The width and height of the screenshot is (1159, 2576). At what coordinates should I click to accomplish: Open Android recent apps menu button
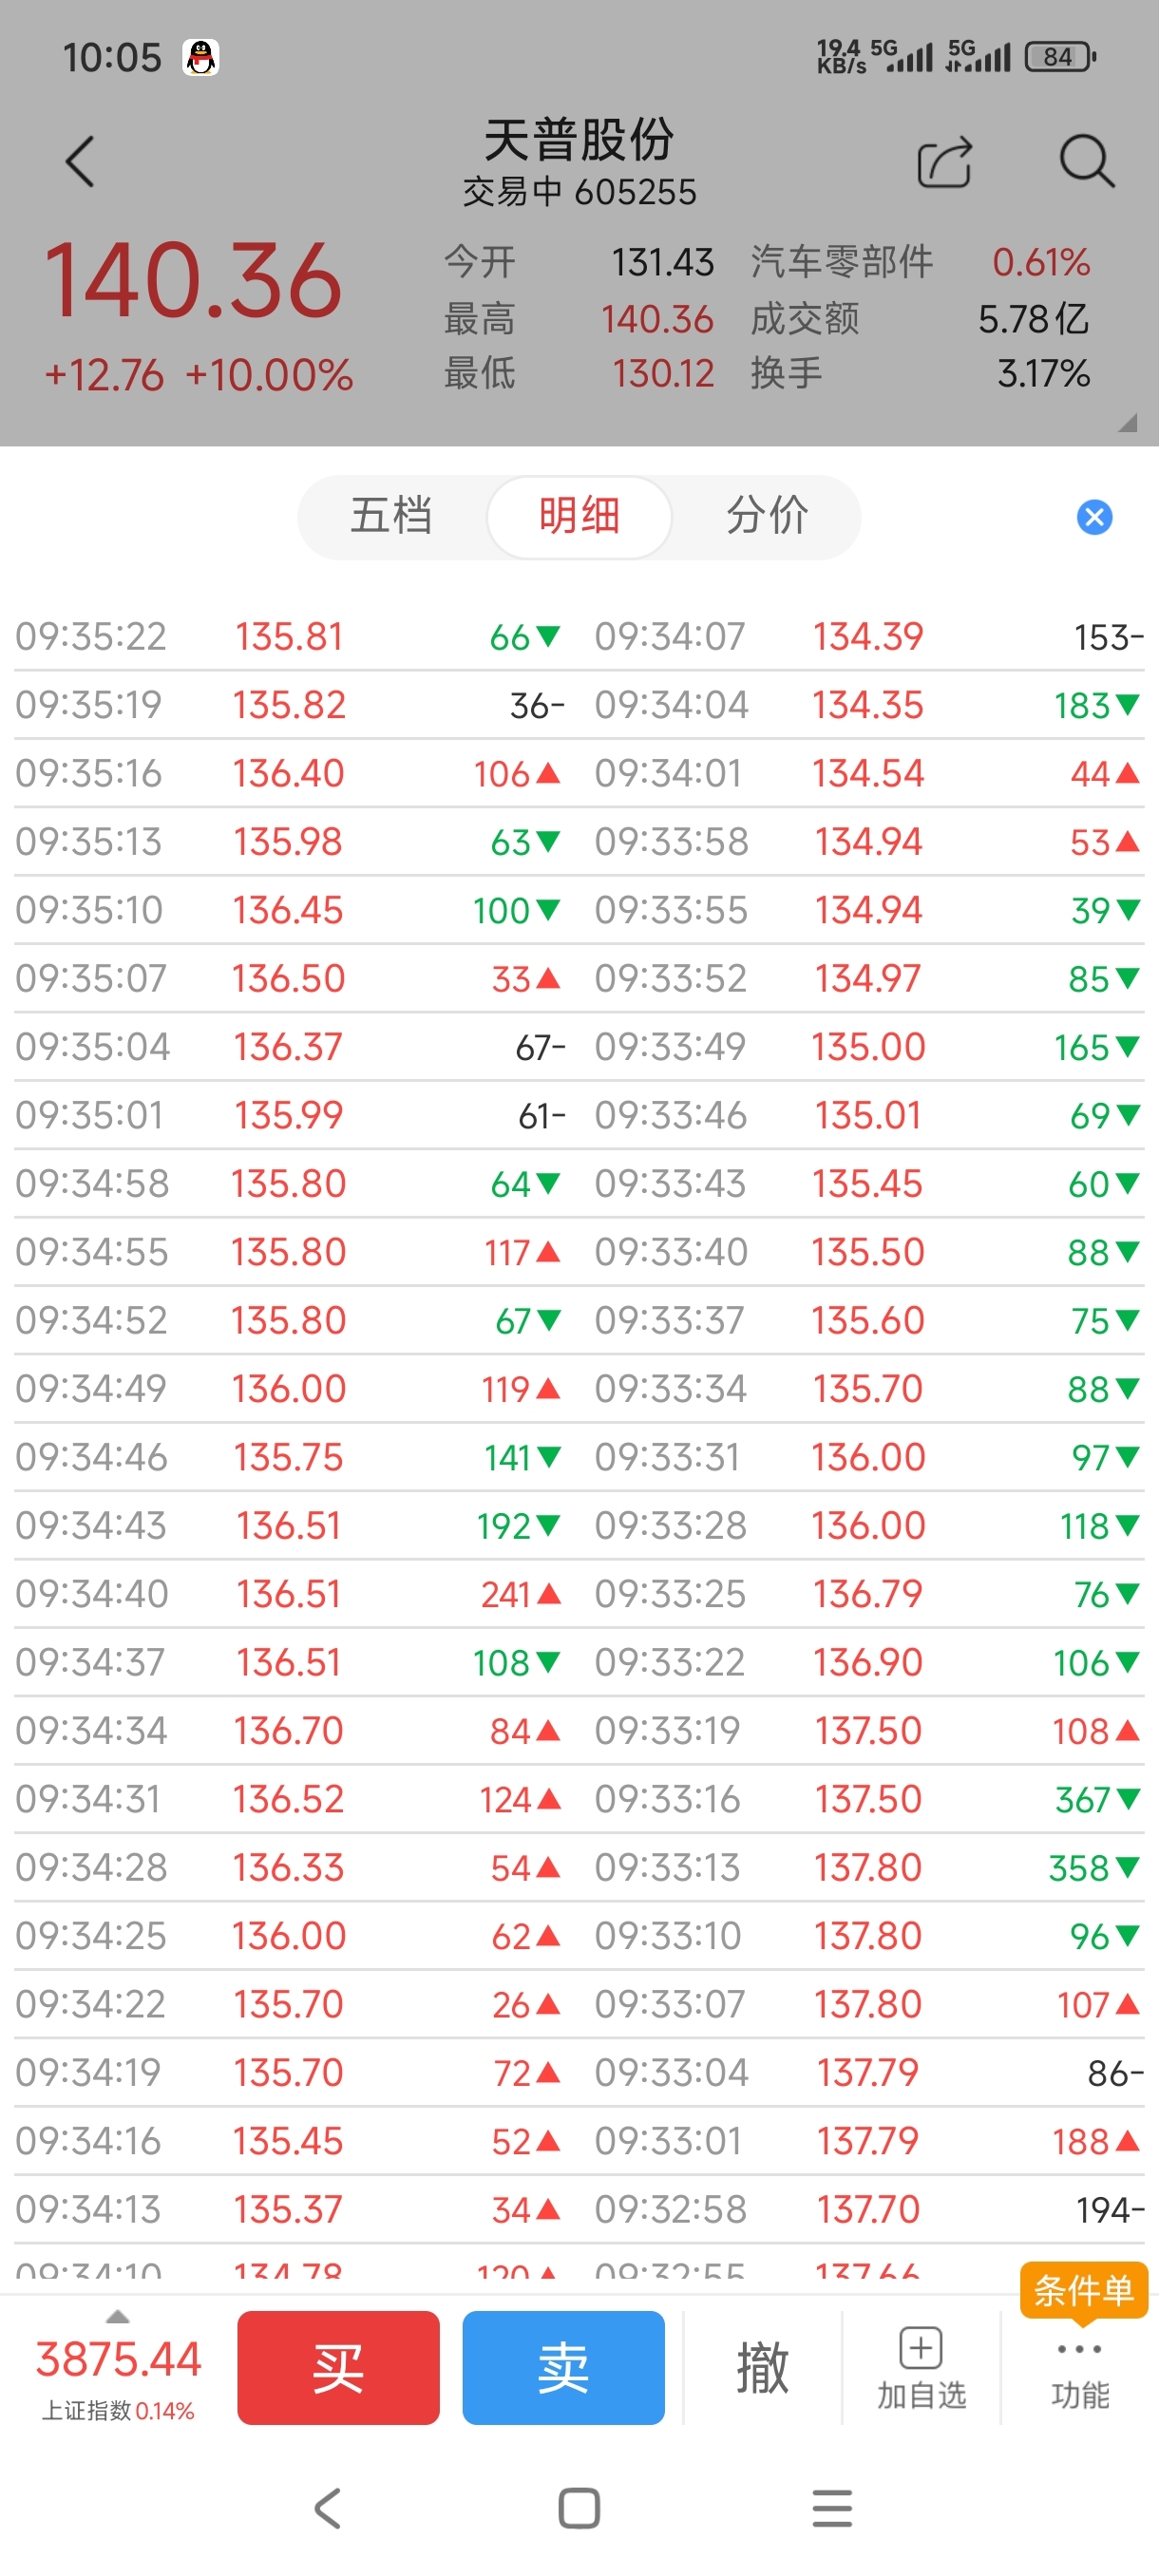pyautogui.click(x=832, y=2508)
